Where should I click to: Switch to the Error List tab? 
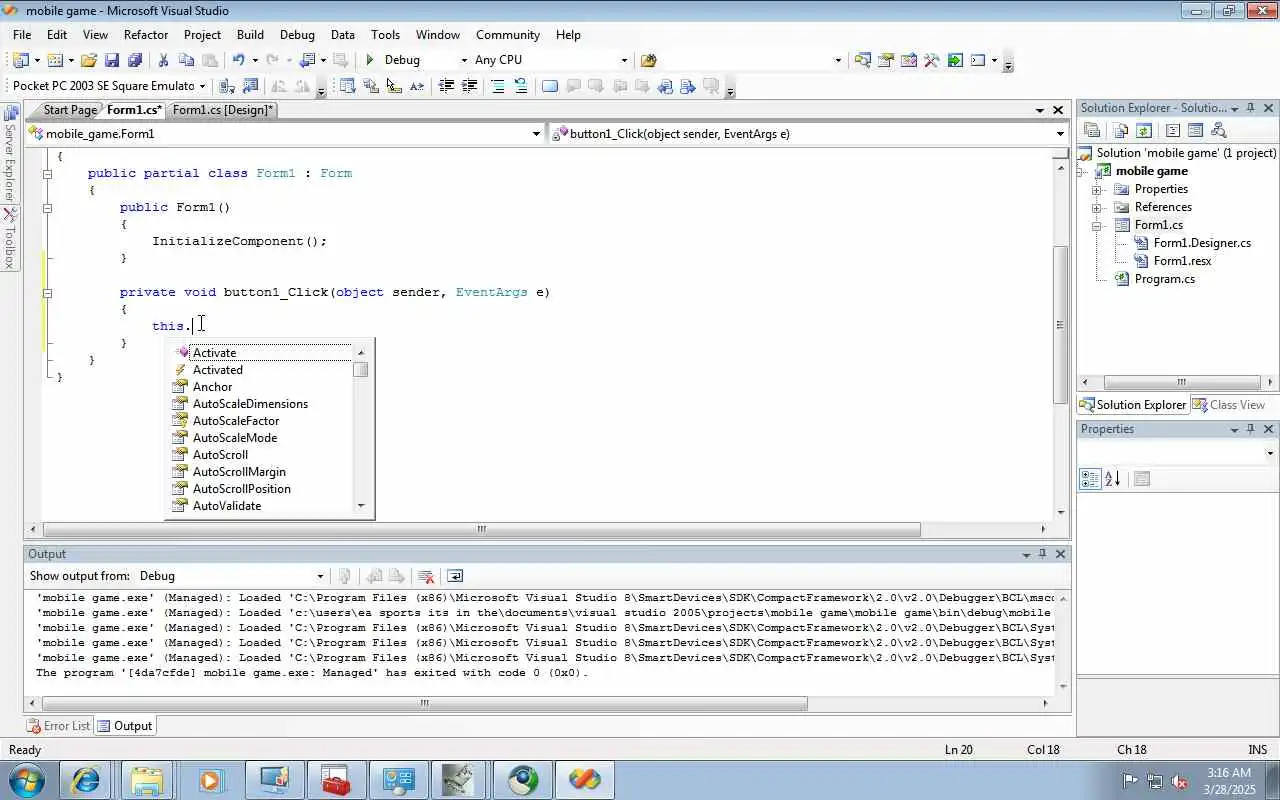pos(58,726)
